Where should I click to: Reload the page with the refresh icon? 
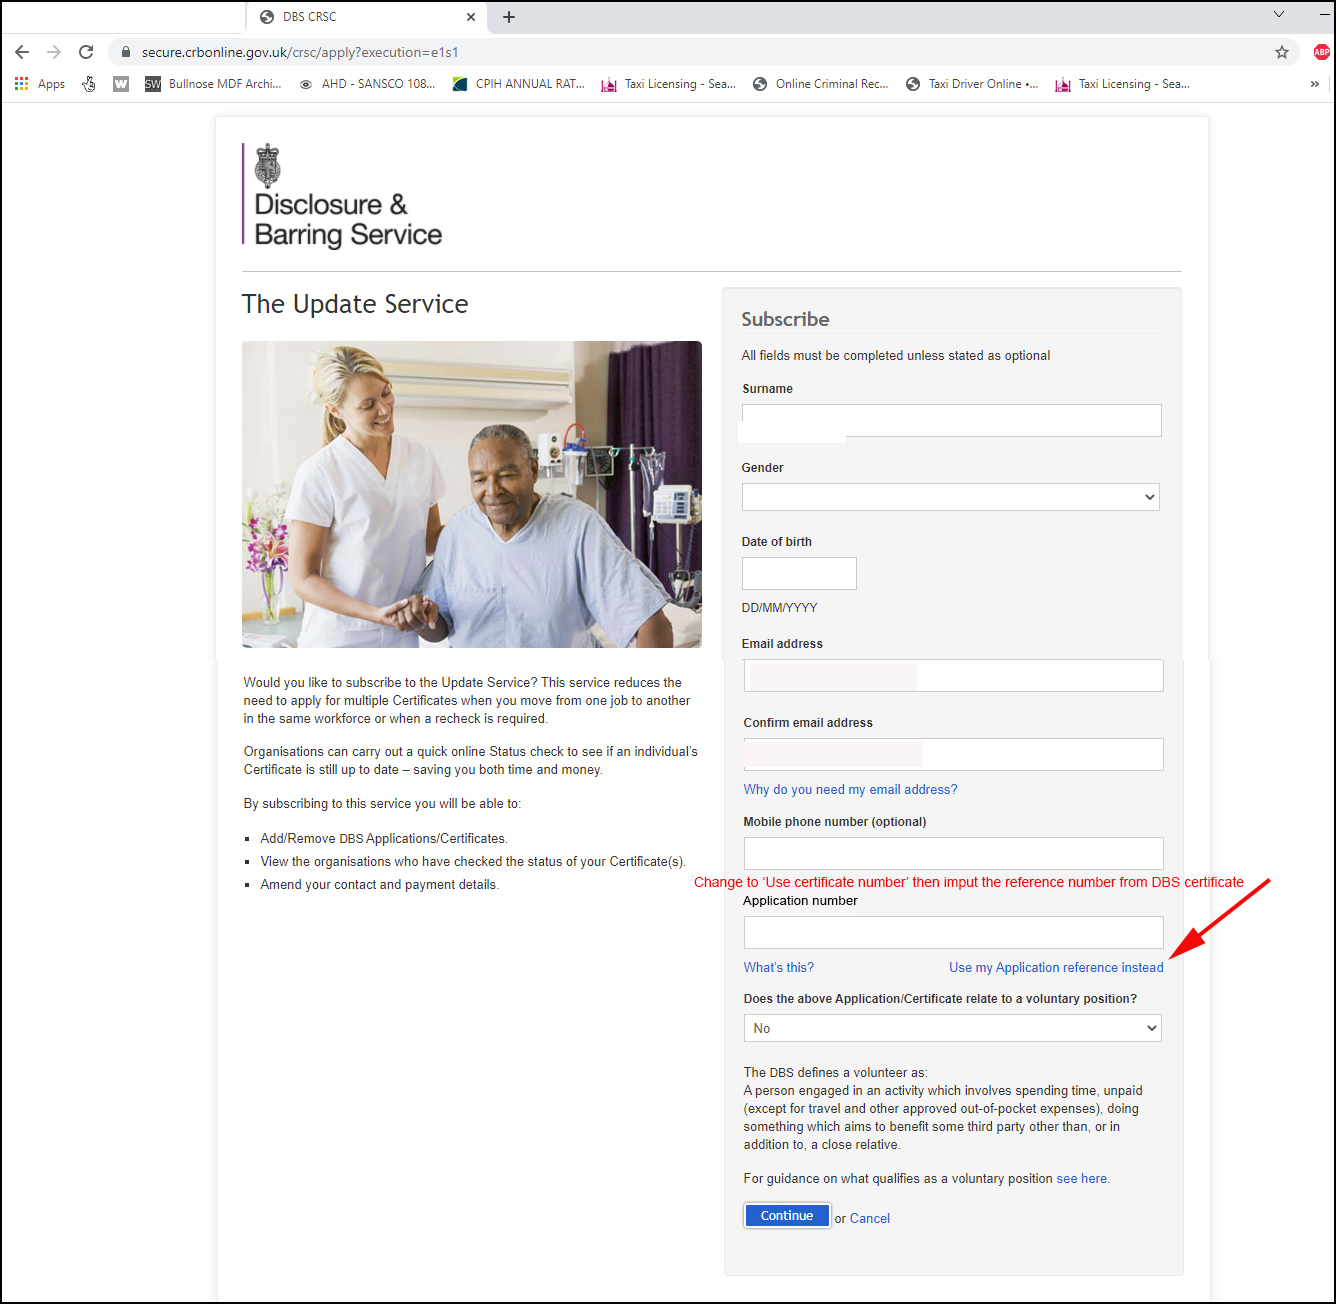(86, 52)
